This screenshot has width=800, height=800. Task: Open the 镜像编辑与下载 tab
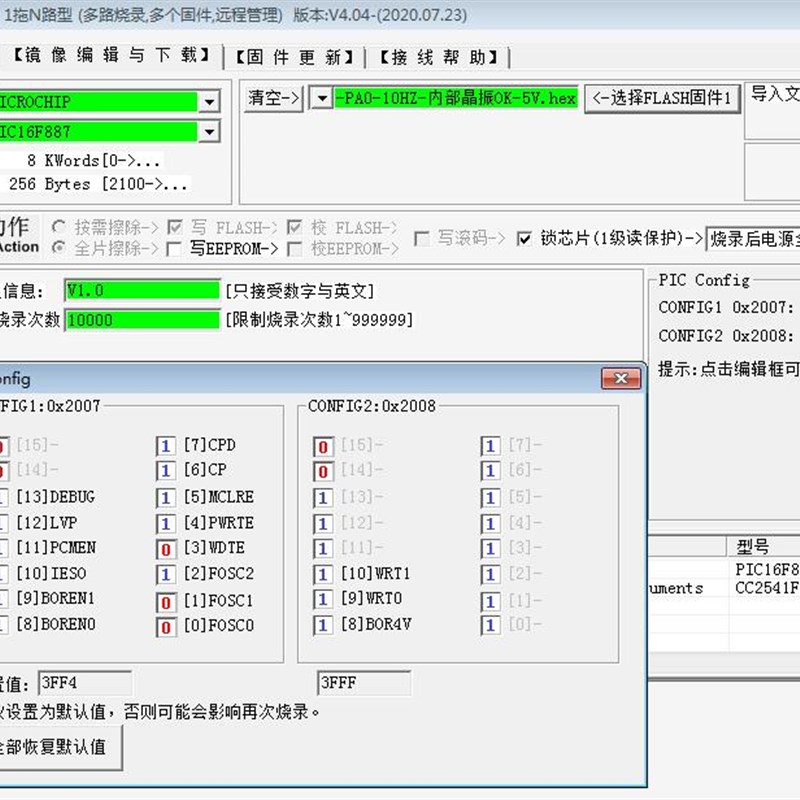(x=111, y=55)
